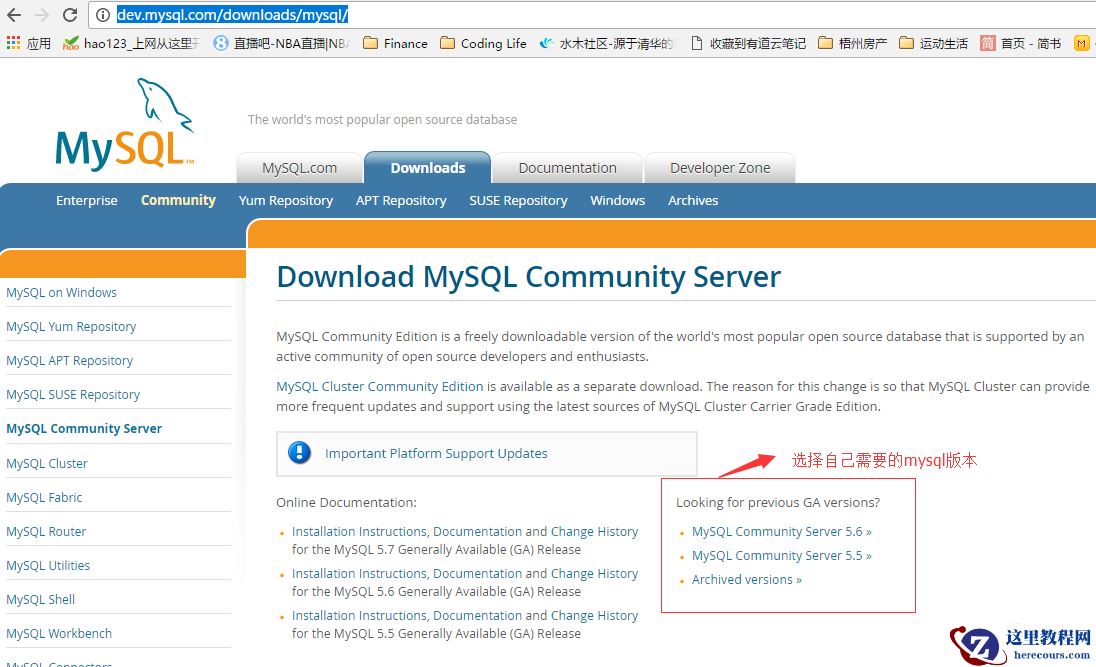
Task: Open the Finance bookmarks folder
Action: (396, 43)
